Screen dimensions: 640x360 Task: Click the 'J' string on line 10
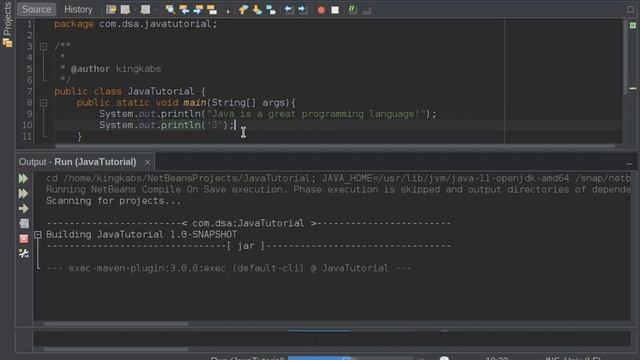point(214,125)
